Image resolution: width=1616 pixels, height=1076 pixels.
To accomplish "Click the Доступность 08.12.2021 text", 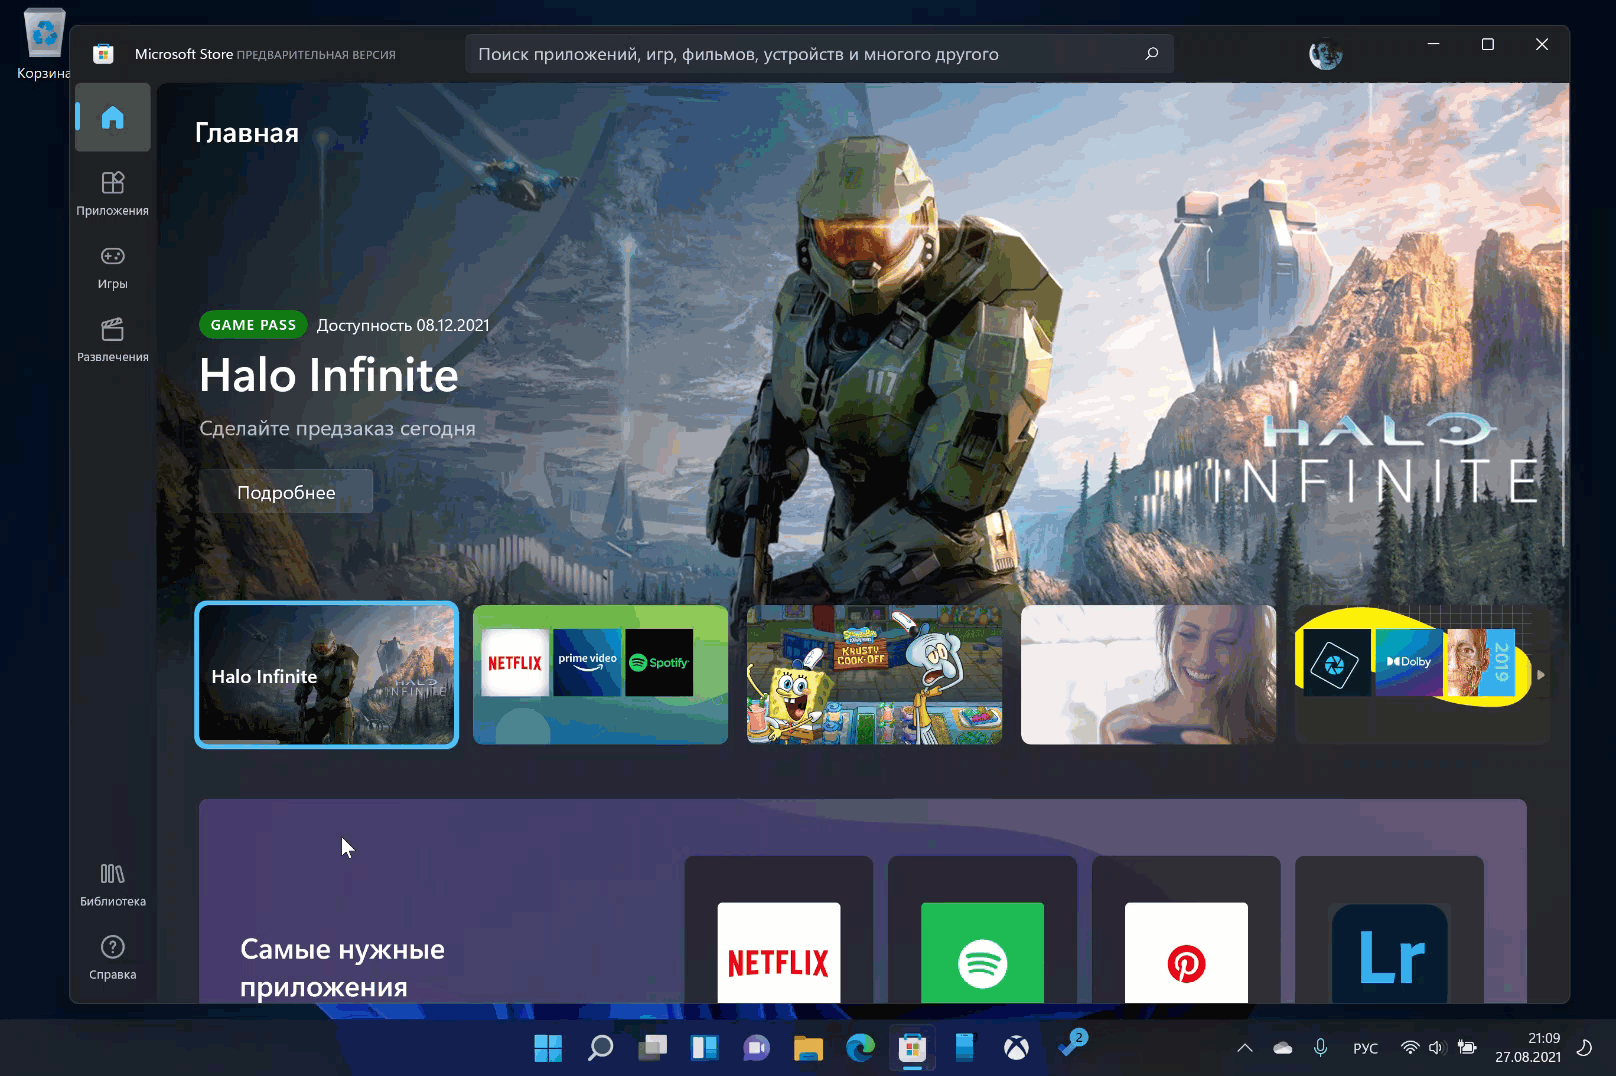I will click(403, 325).
